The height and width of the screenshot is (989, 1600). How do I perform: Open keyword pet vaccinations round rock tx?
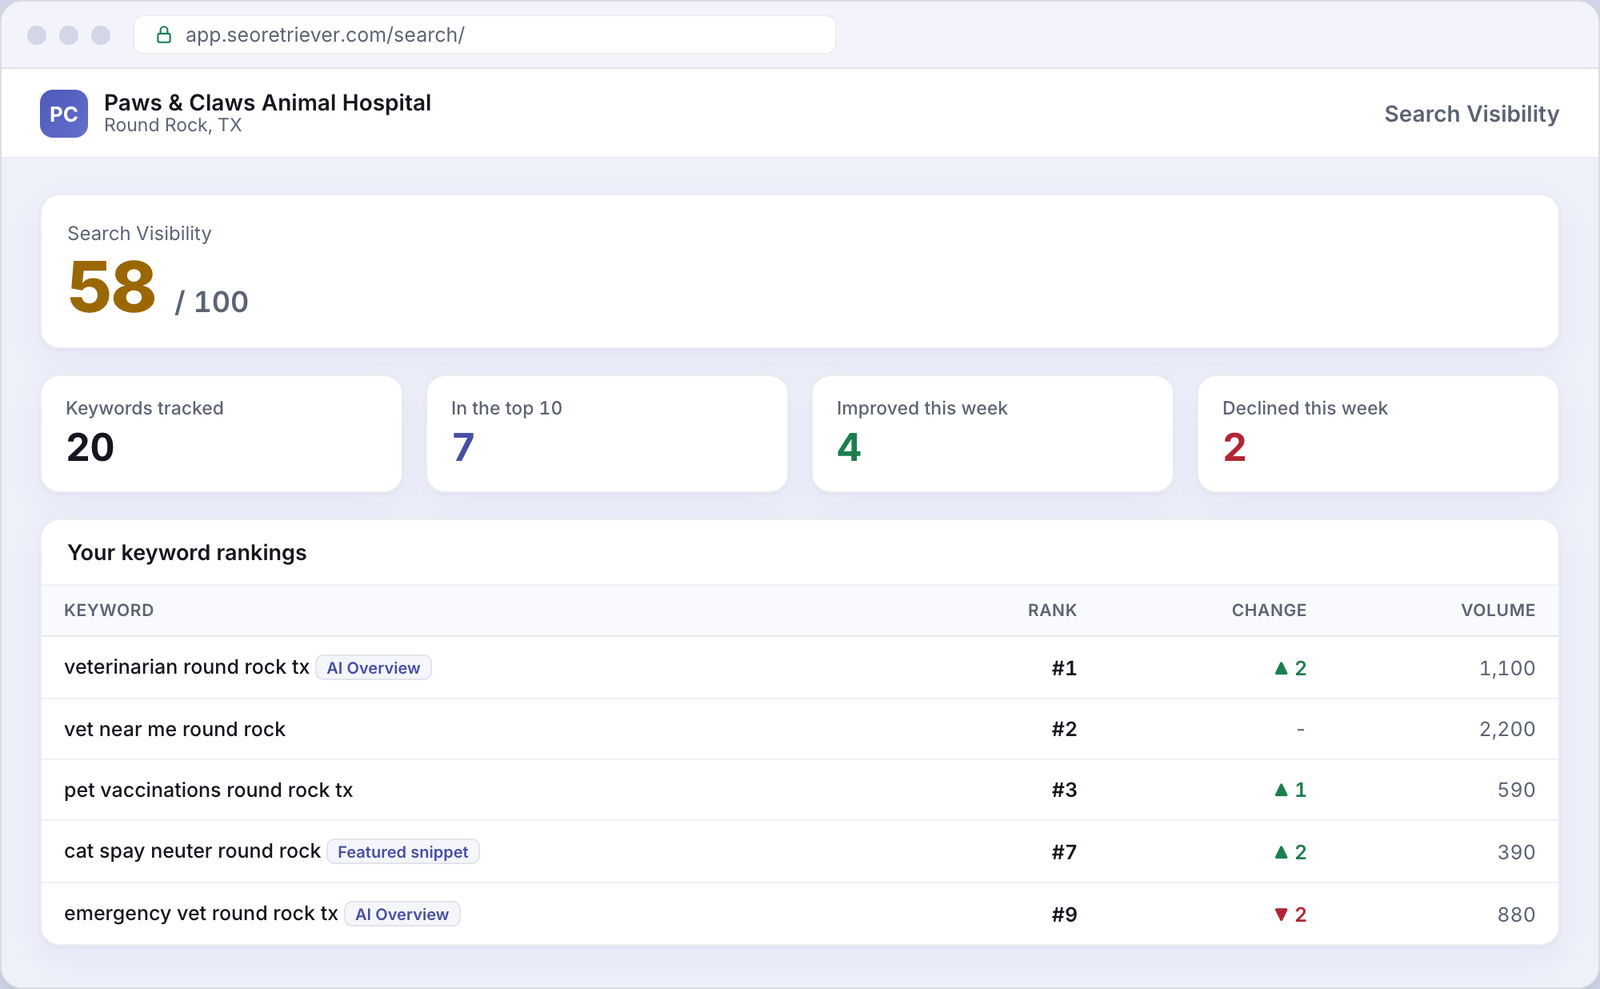point(208,790)
